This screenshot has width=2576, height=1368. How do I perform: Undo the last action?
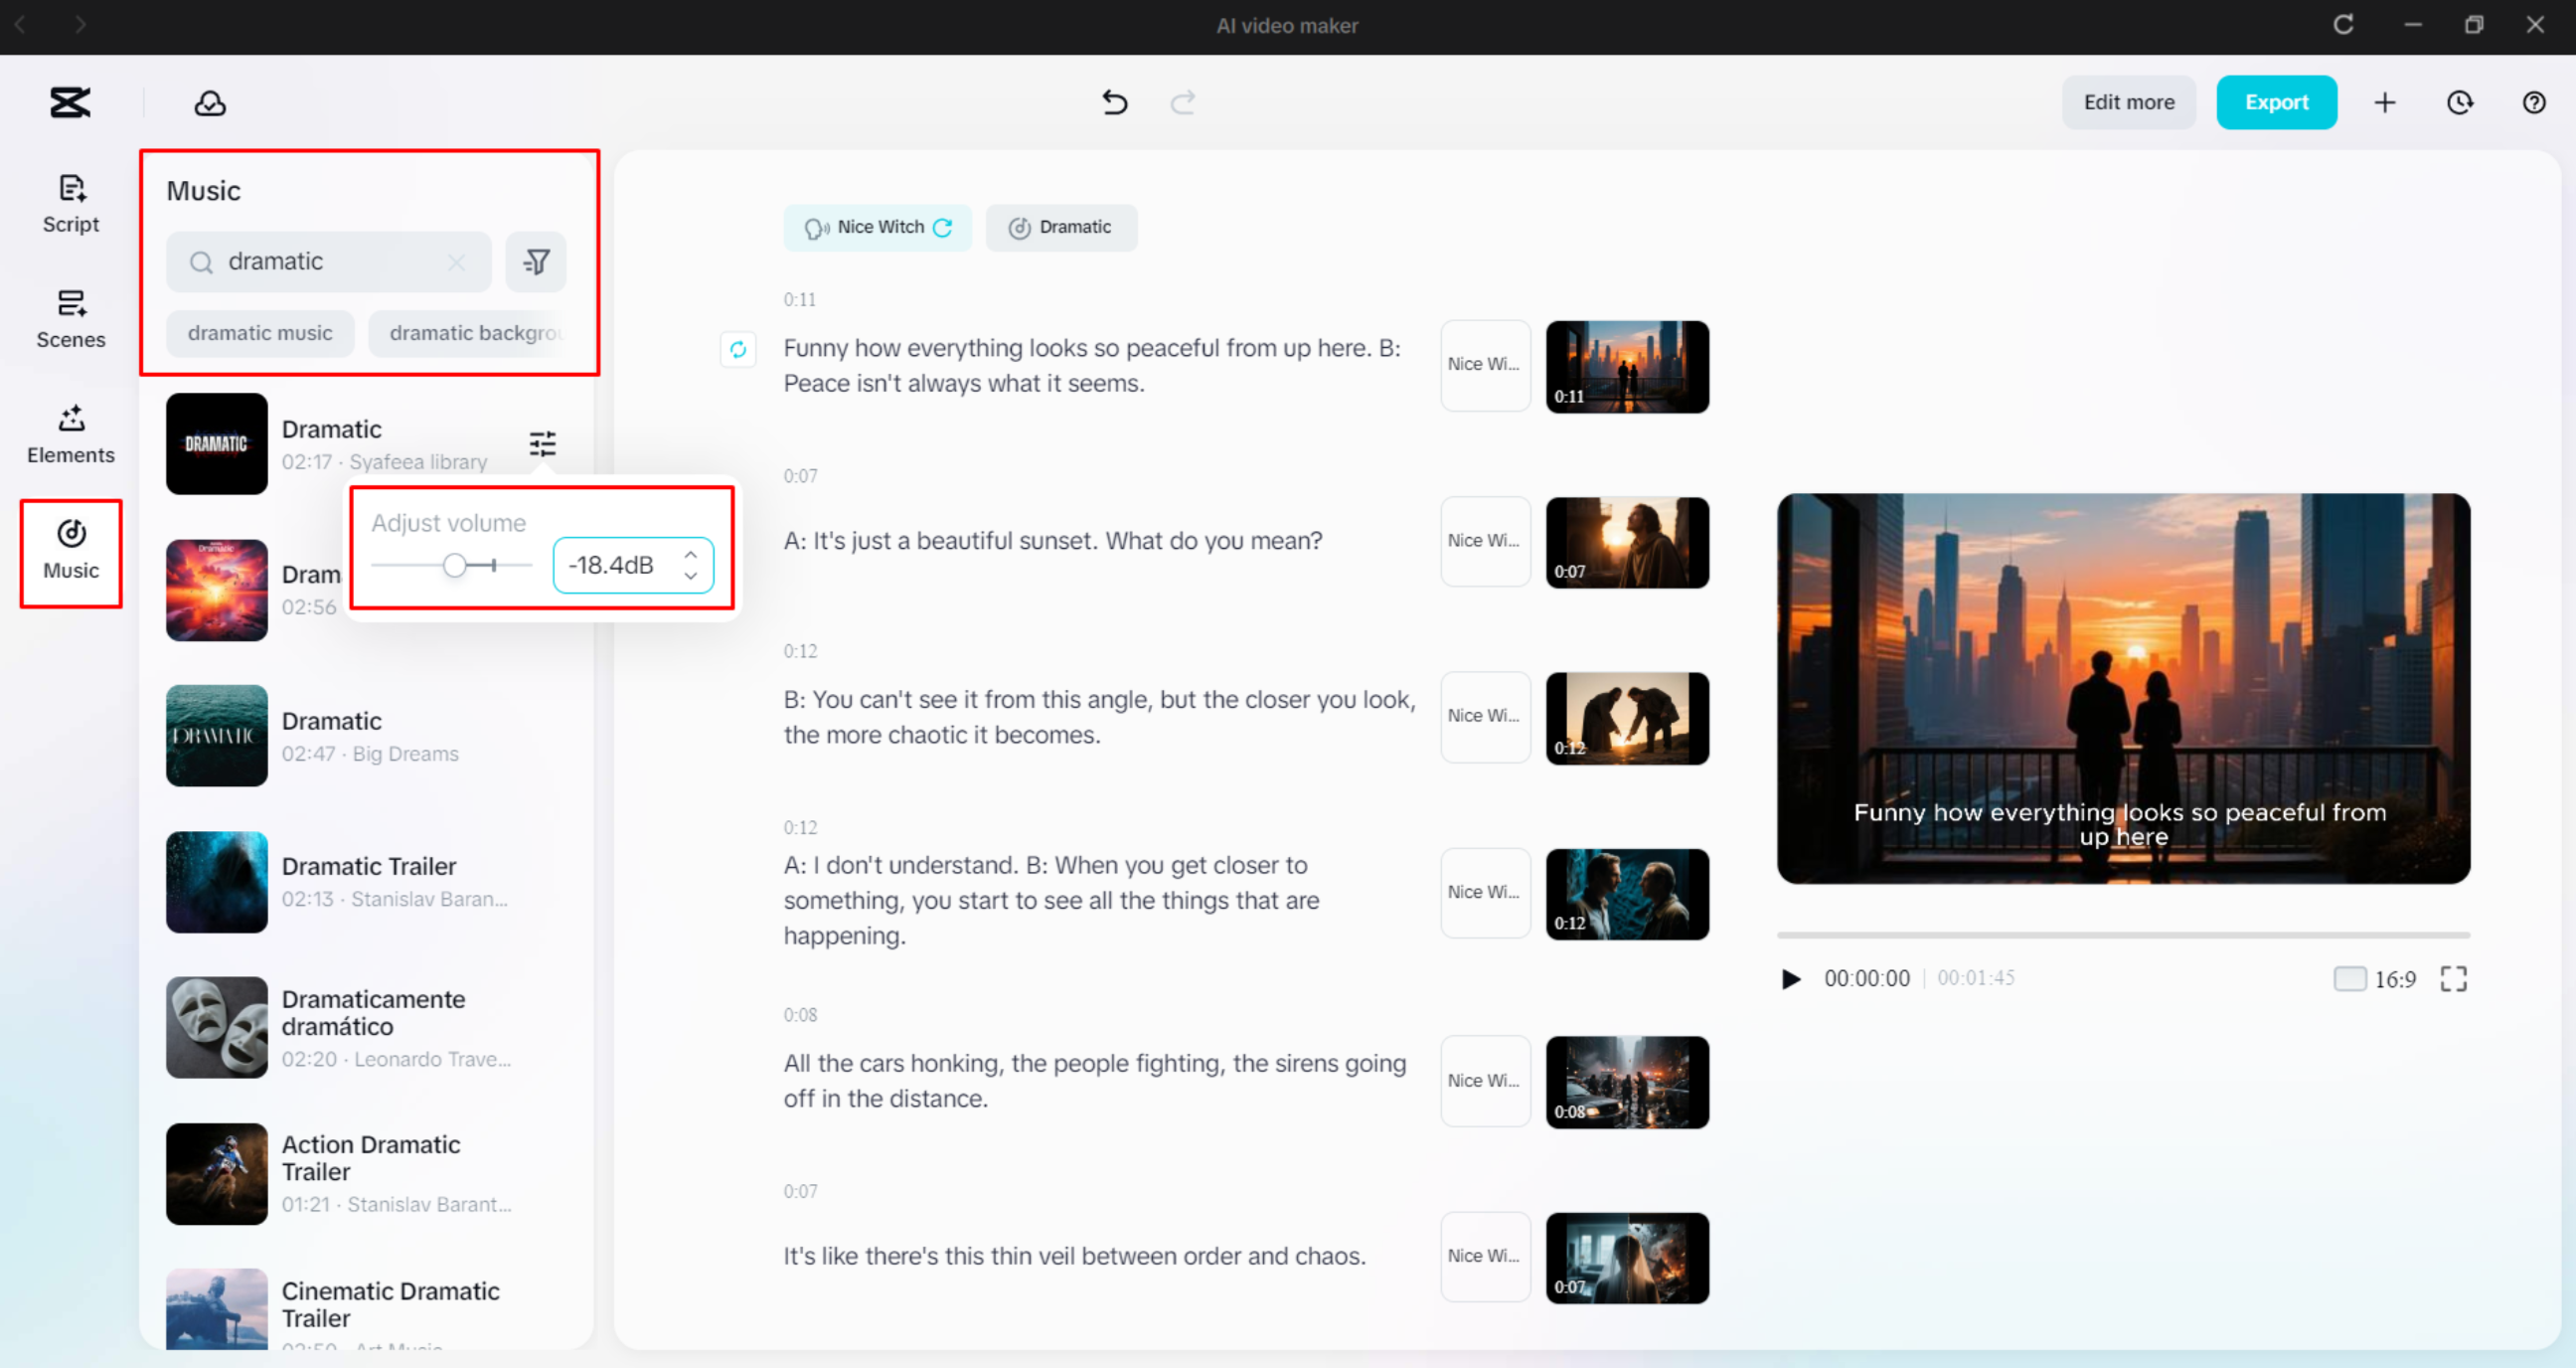tap(1114, 102)
